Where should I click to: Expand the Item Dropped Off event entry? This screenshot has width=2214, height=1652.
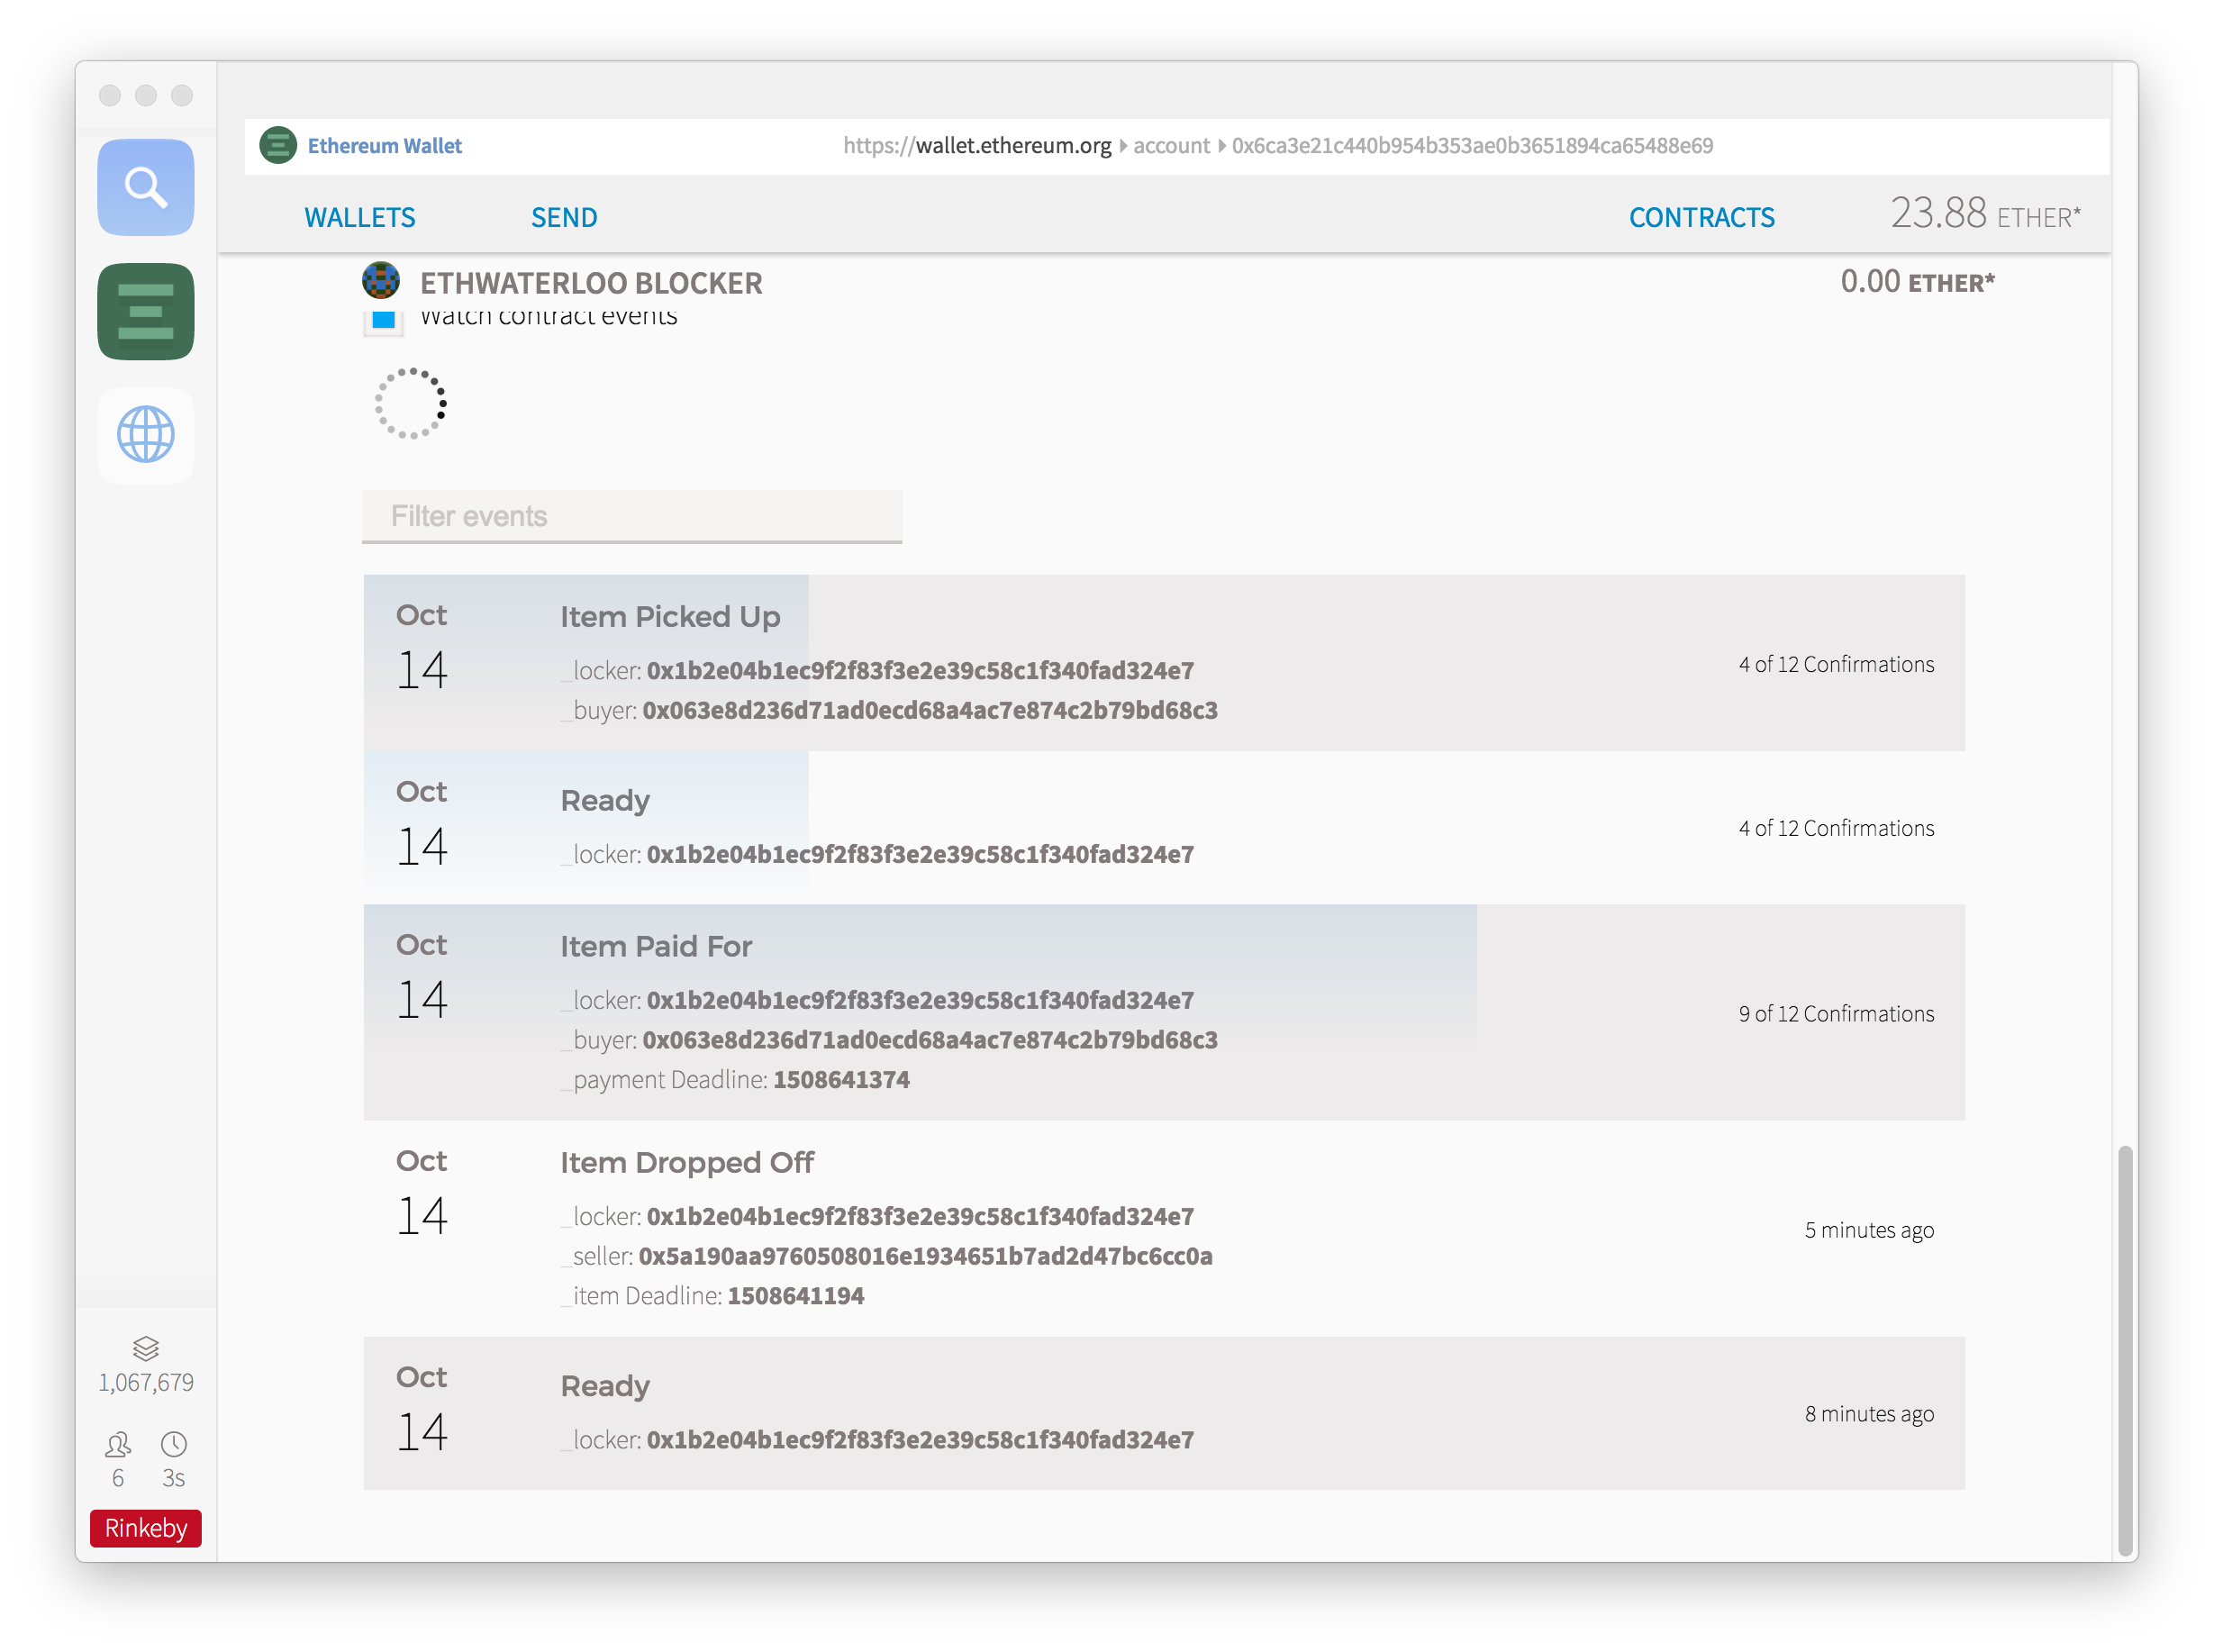click(x=687, y=1163)
